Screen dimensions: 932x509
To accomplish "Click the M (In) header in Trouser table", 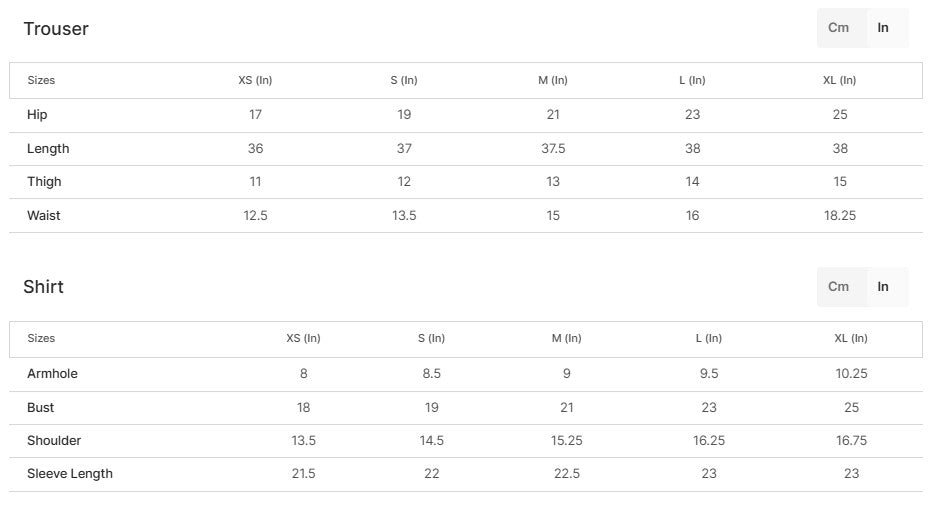I will (553, 80).
